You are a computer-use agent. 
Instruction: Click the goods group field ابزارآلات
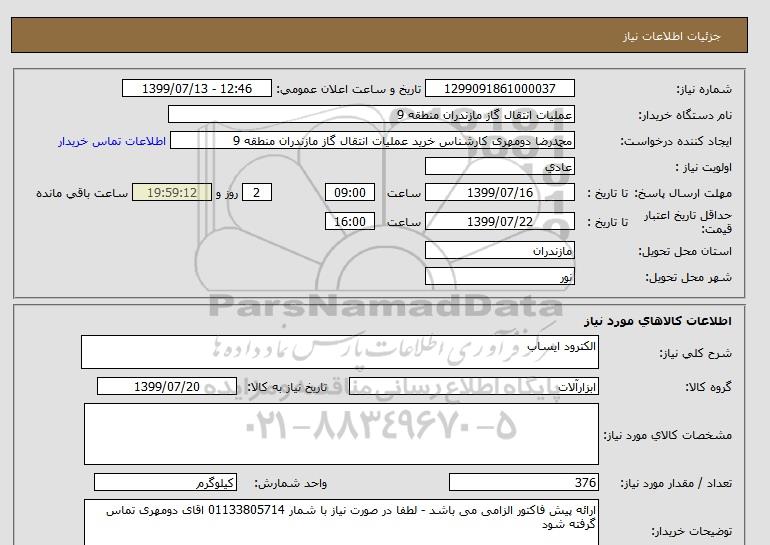[473, 386]
